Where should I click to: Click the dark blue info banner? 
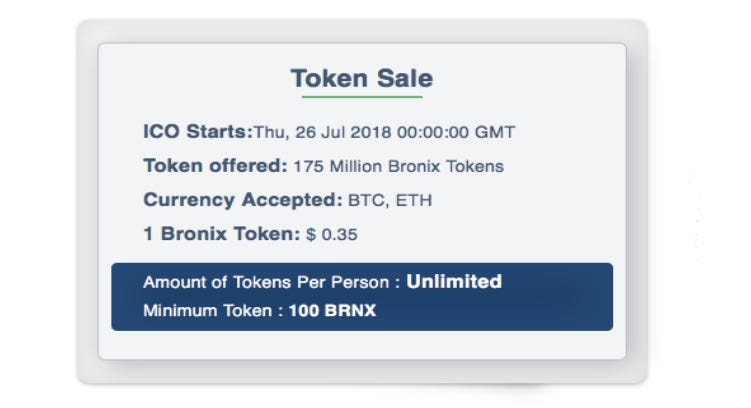(x=560, y=298)
